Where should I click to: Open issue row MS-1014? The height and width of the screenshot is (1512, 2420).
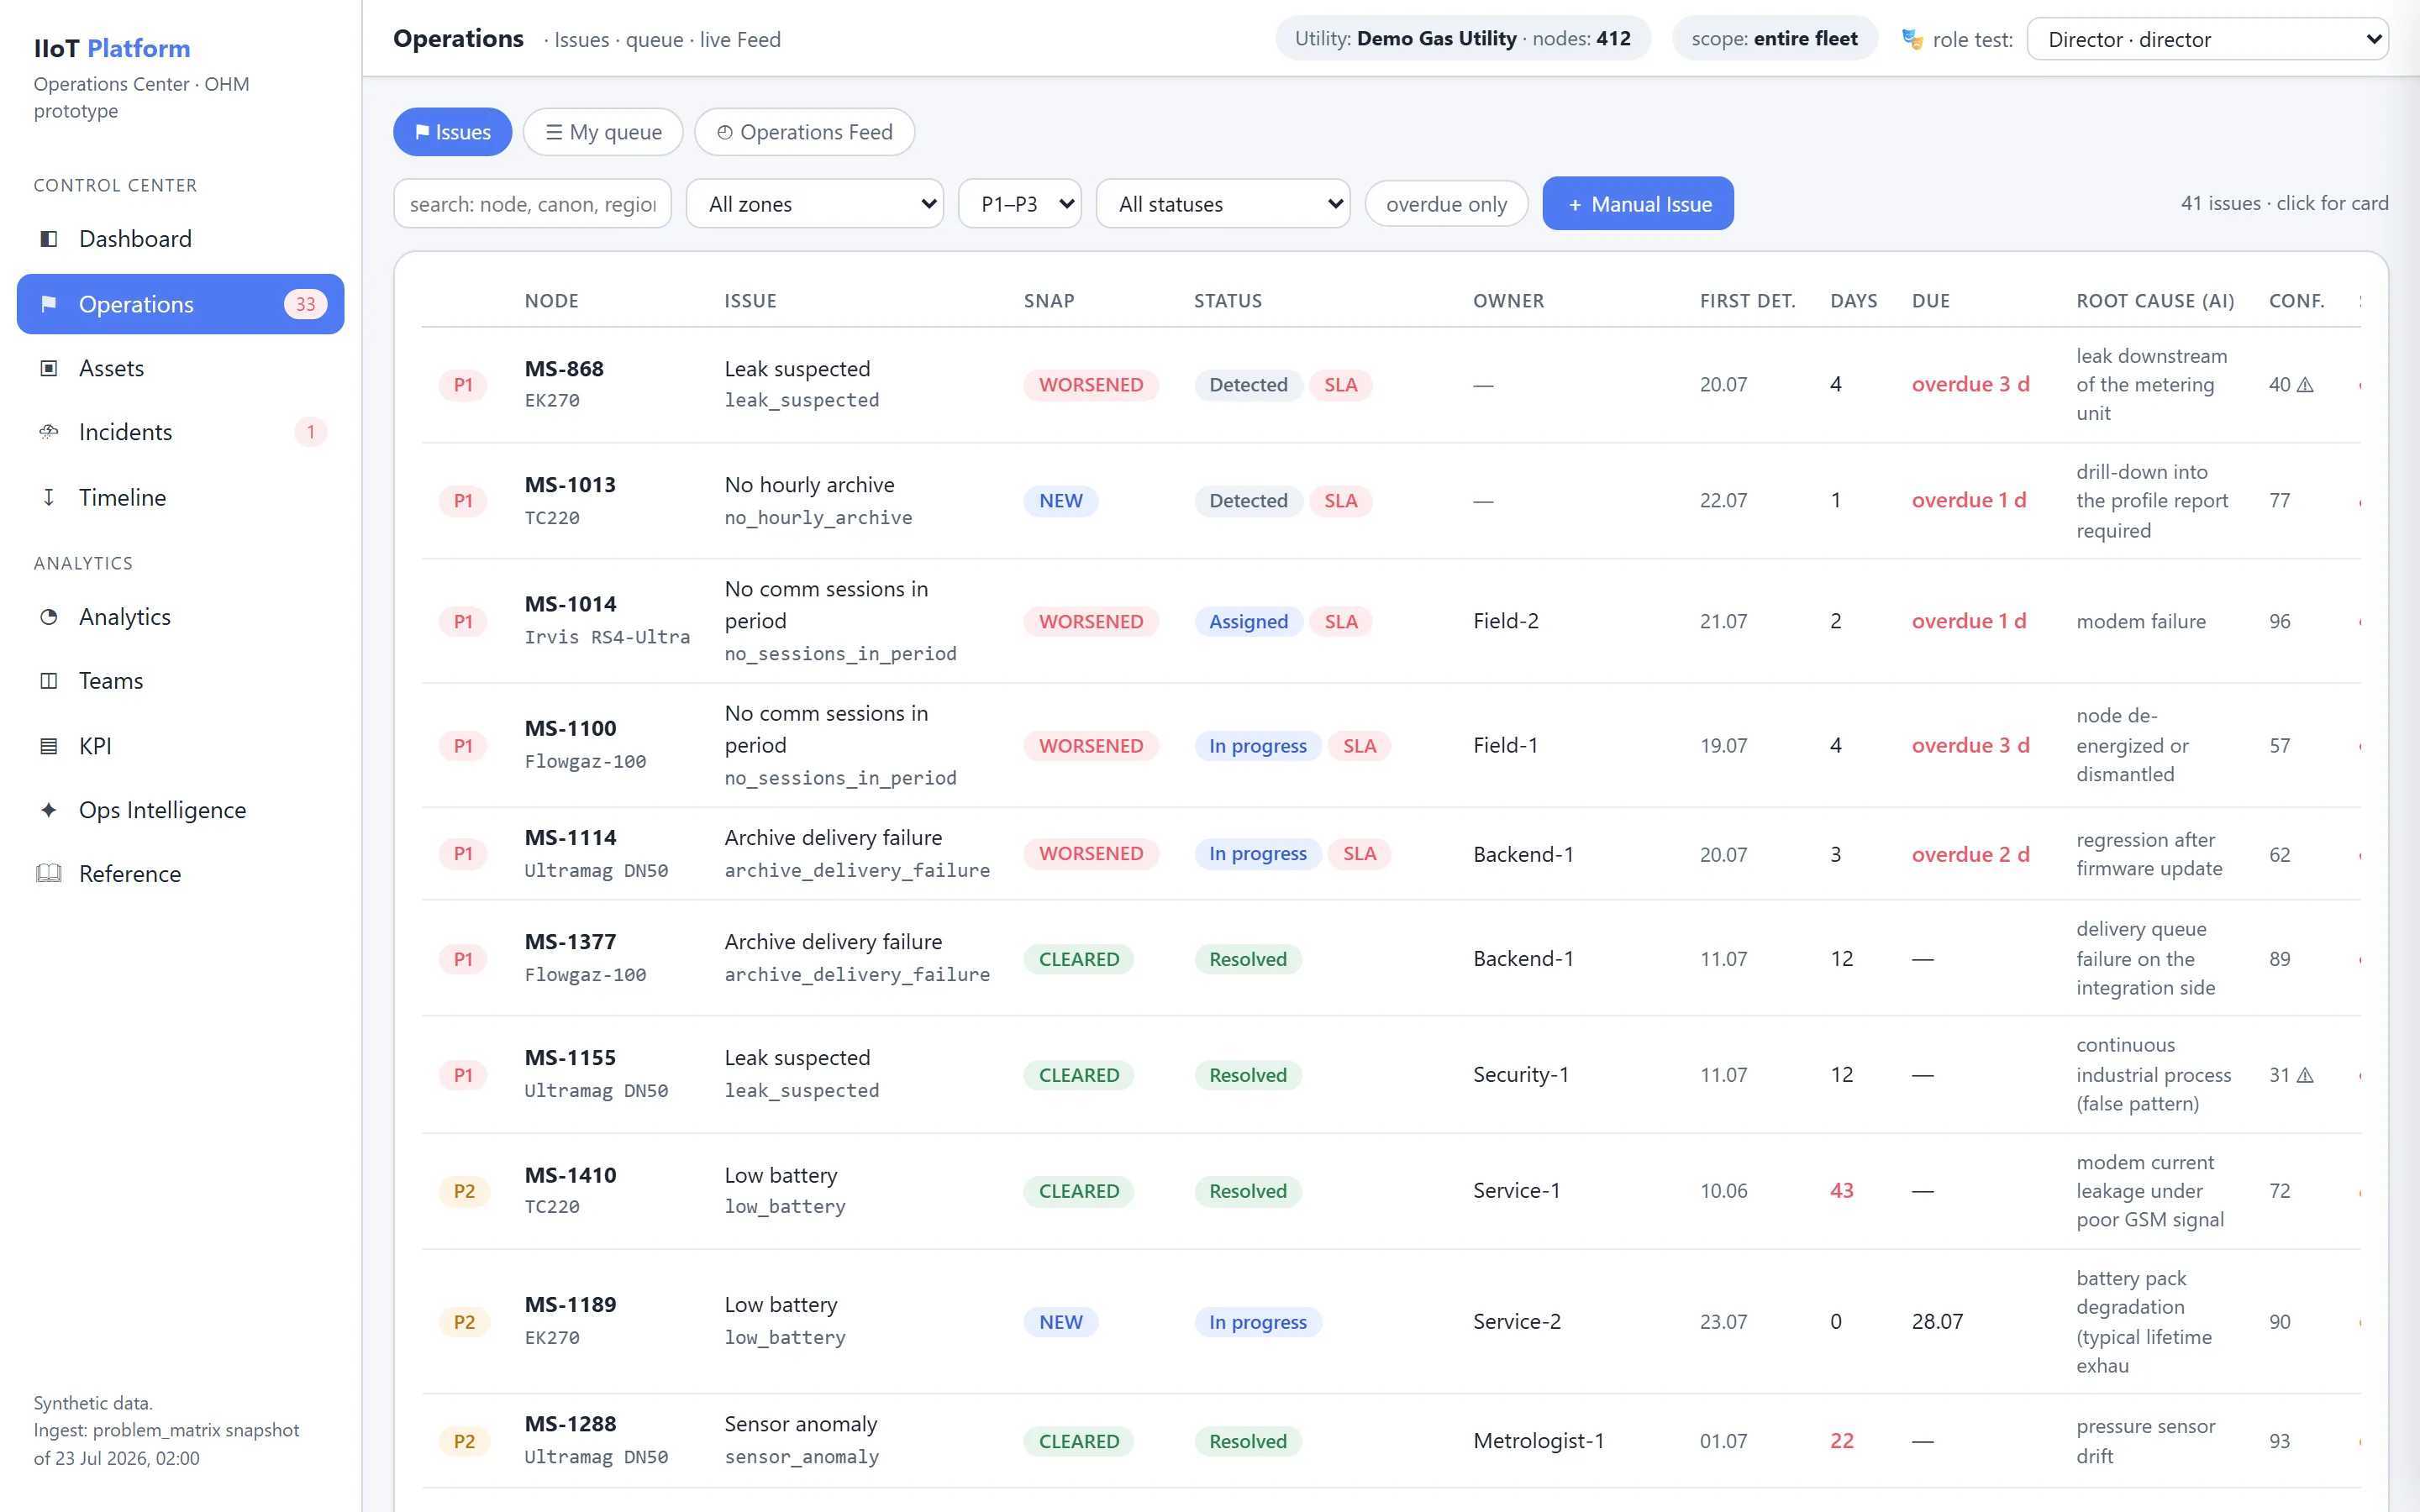click(x=1391, y=621)
